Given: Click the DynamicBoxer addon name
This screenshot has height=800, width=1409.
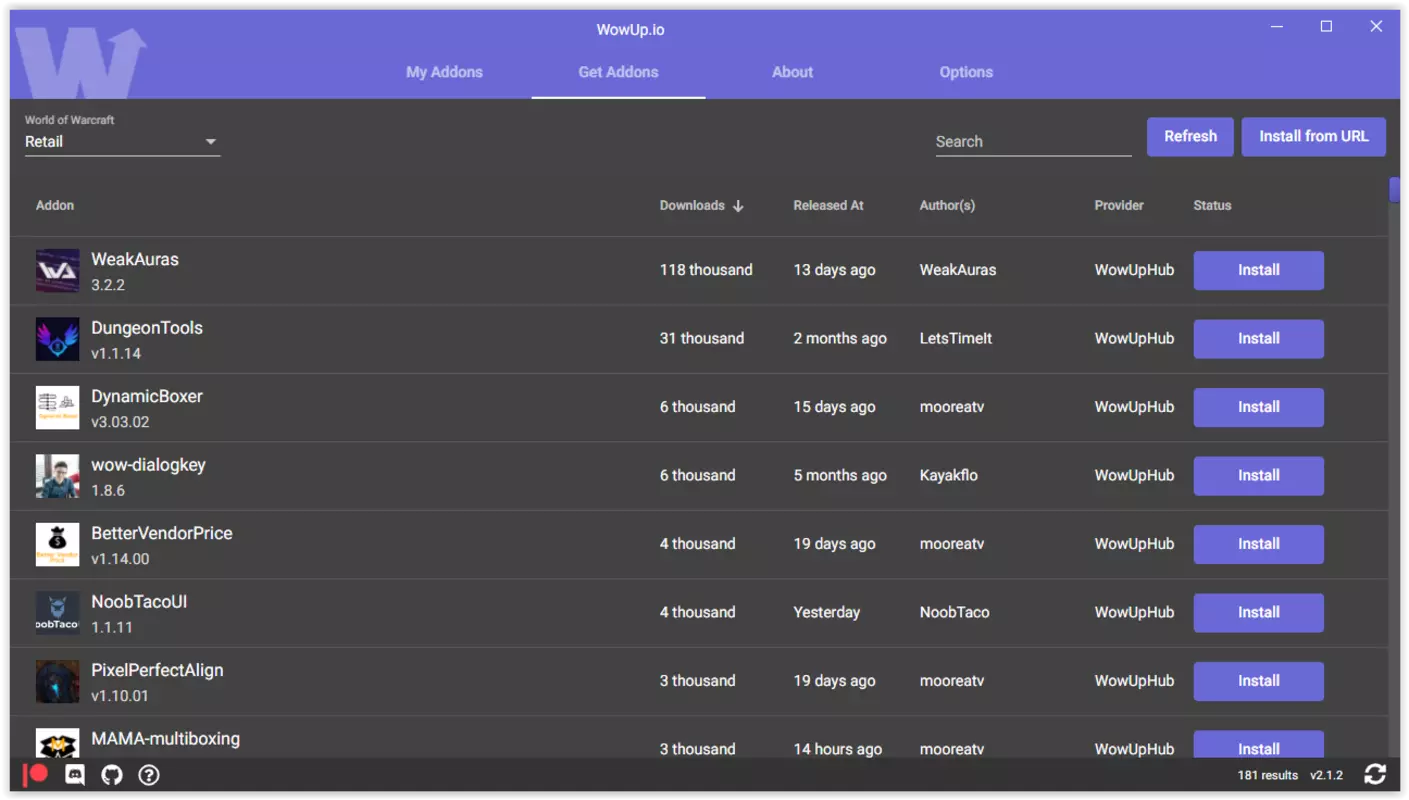Looking at the screenshot, I should 147,396.
